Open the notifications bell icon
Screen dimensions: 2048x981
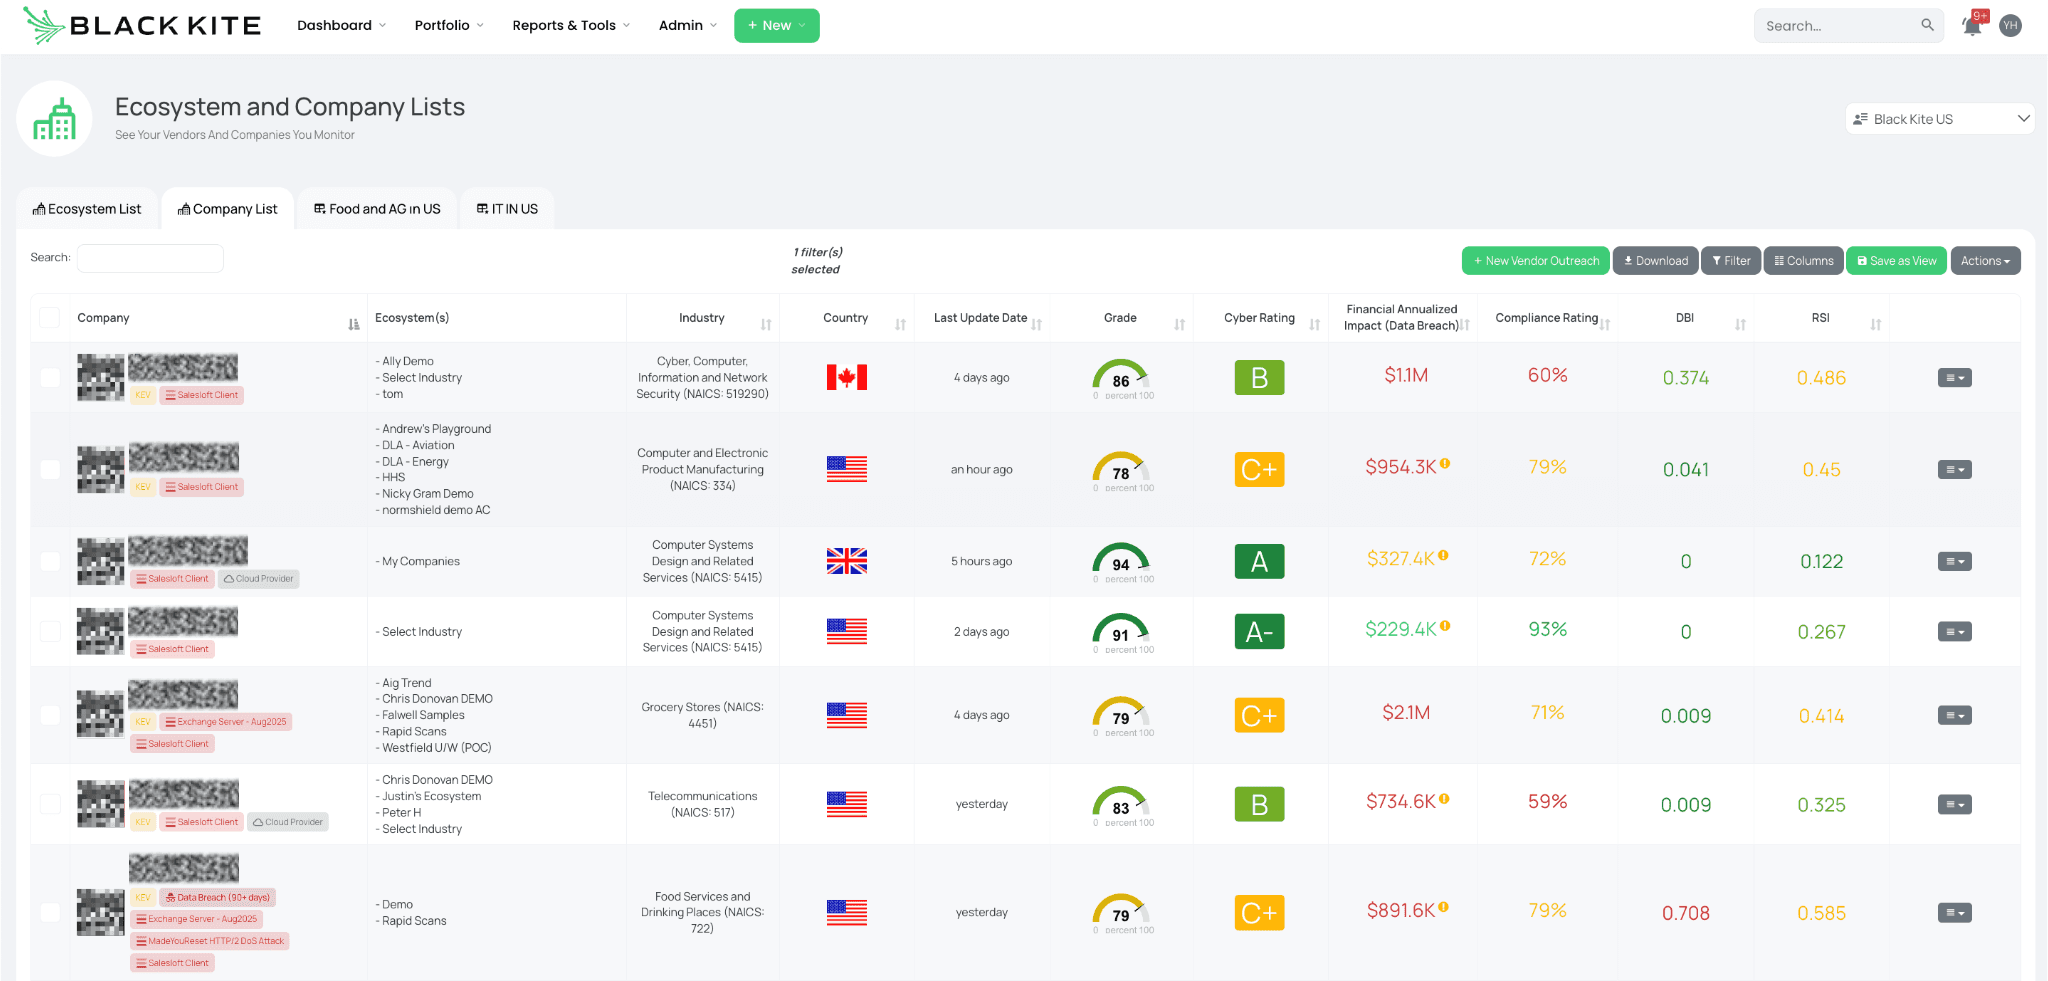point(1971,26)
